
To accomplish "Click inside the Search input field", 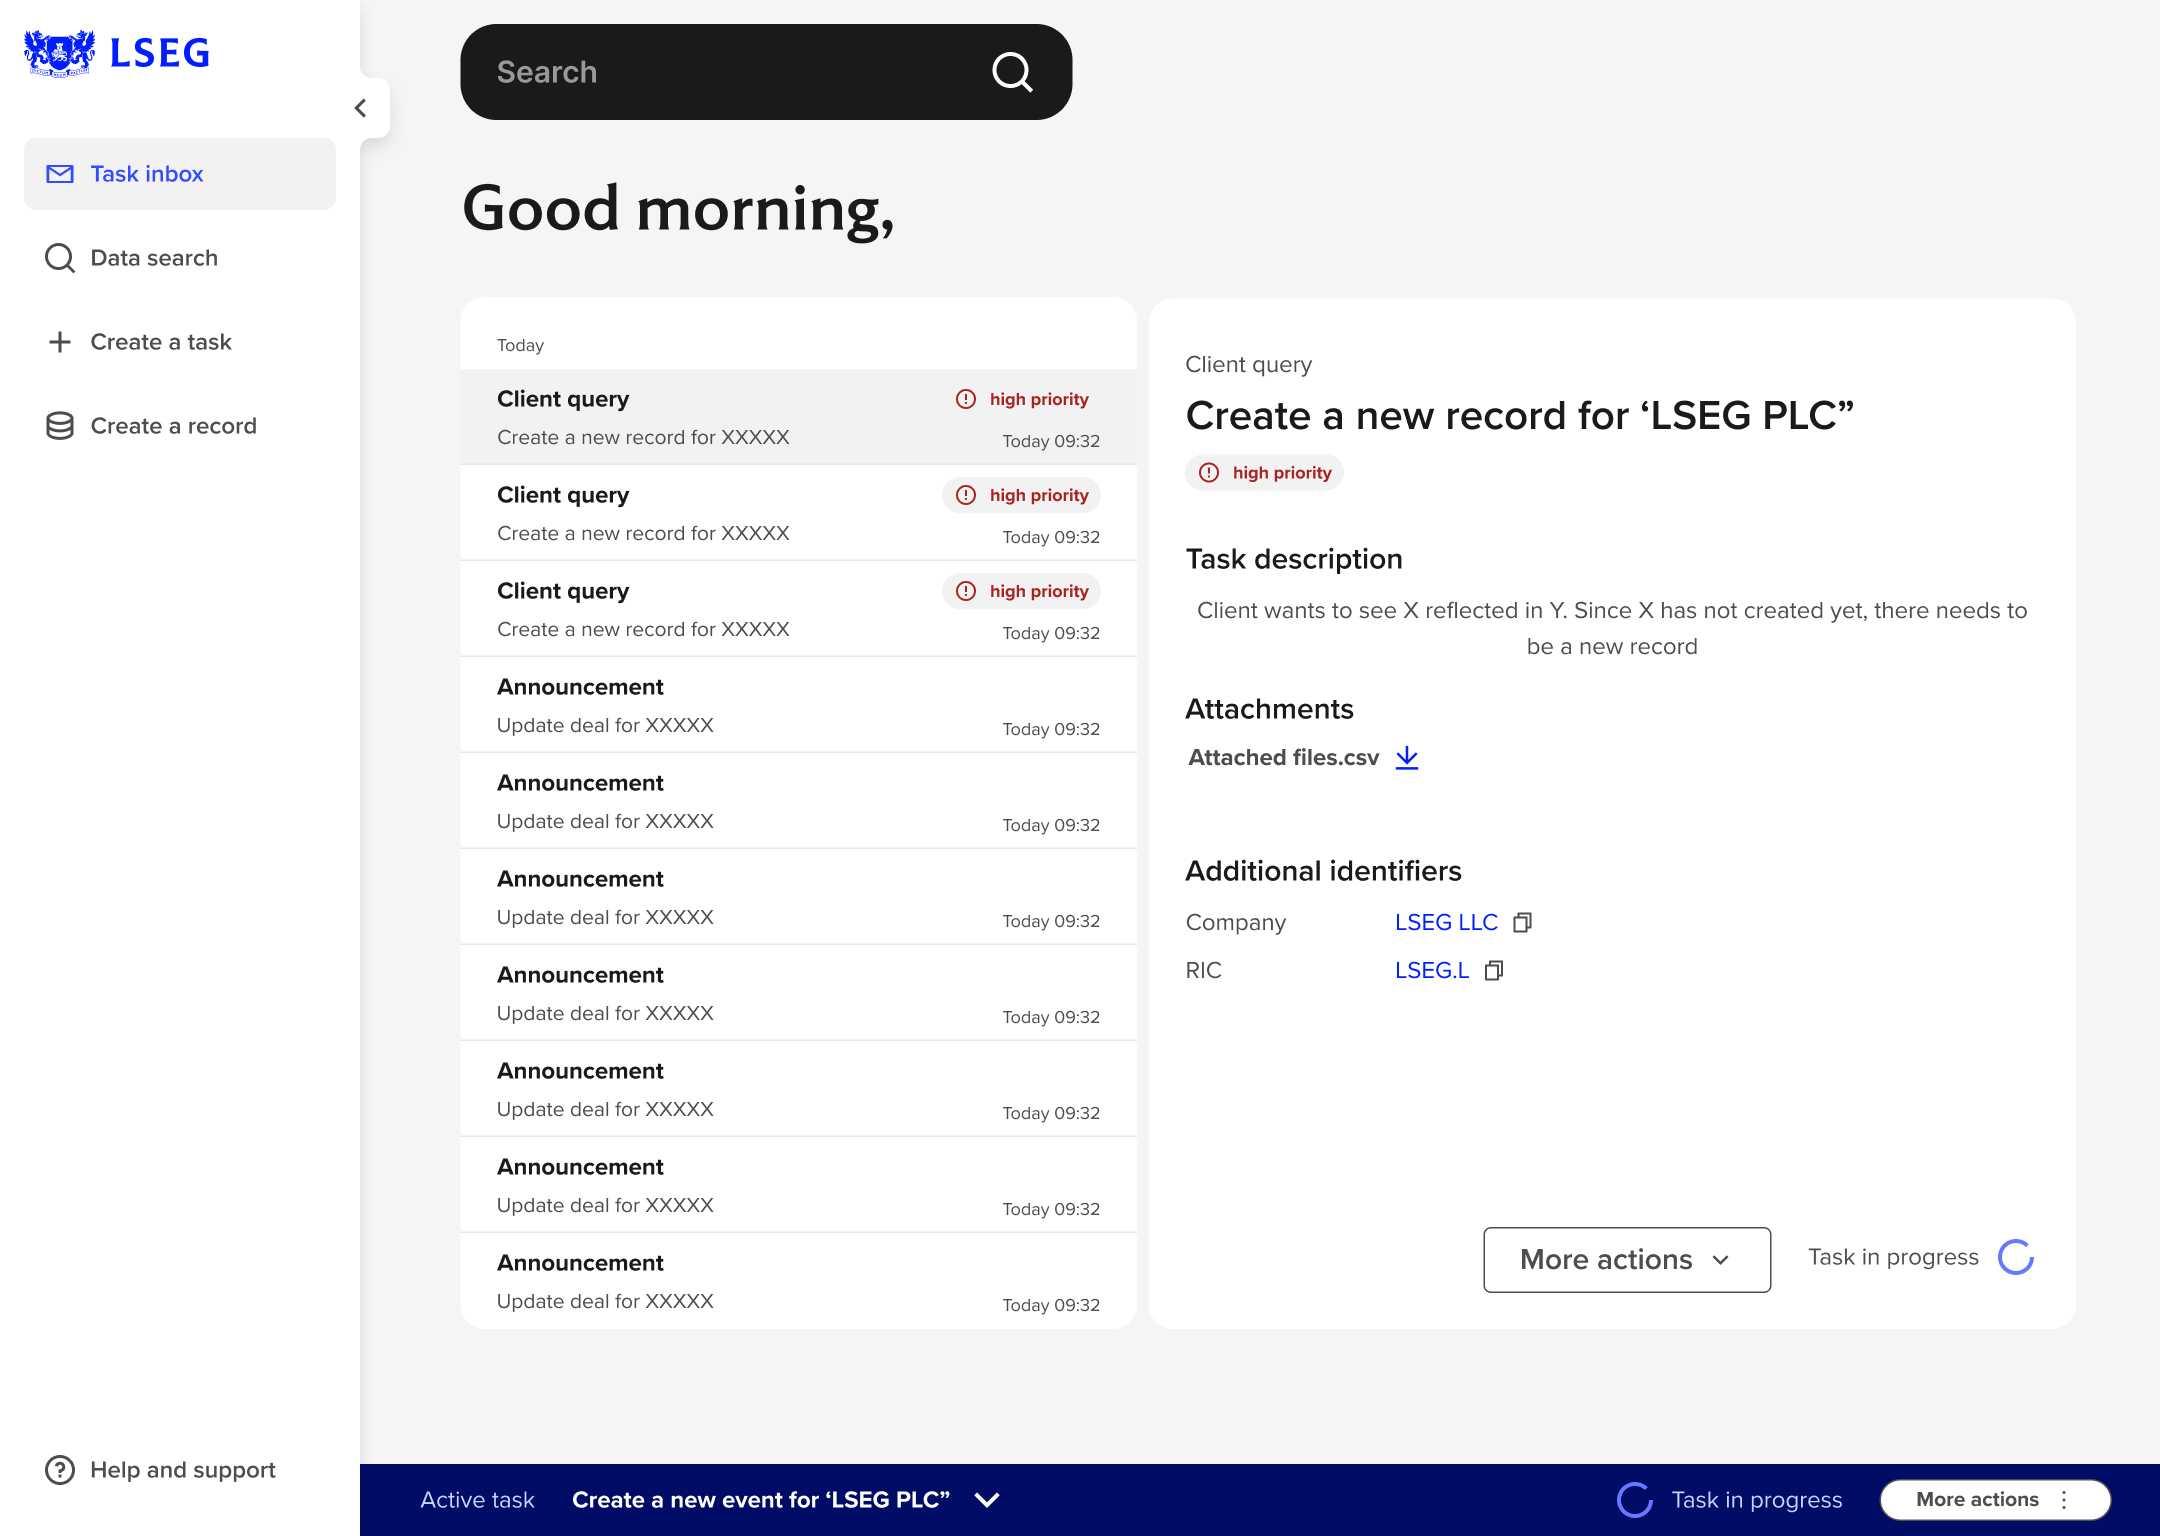I will pyautogui.click(x=700, y=72).
